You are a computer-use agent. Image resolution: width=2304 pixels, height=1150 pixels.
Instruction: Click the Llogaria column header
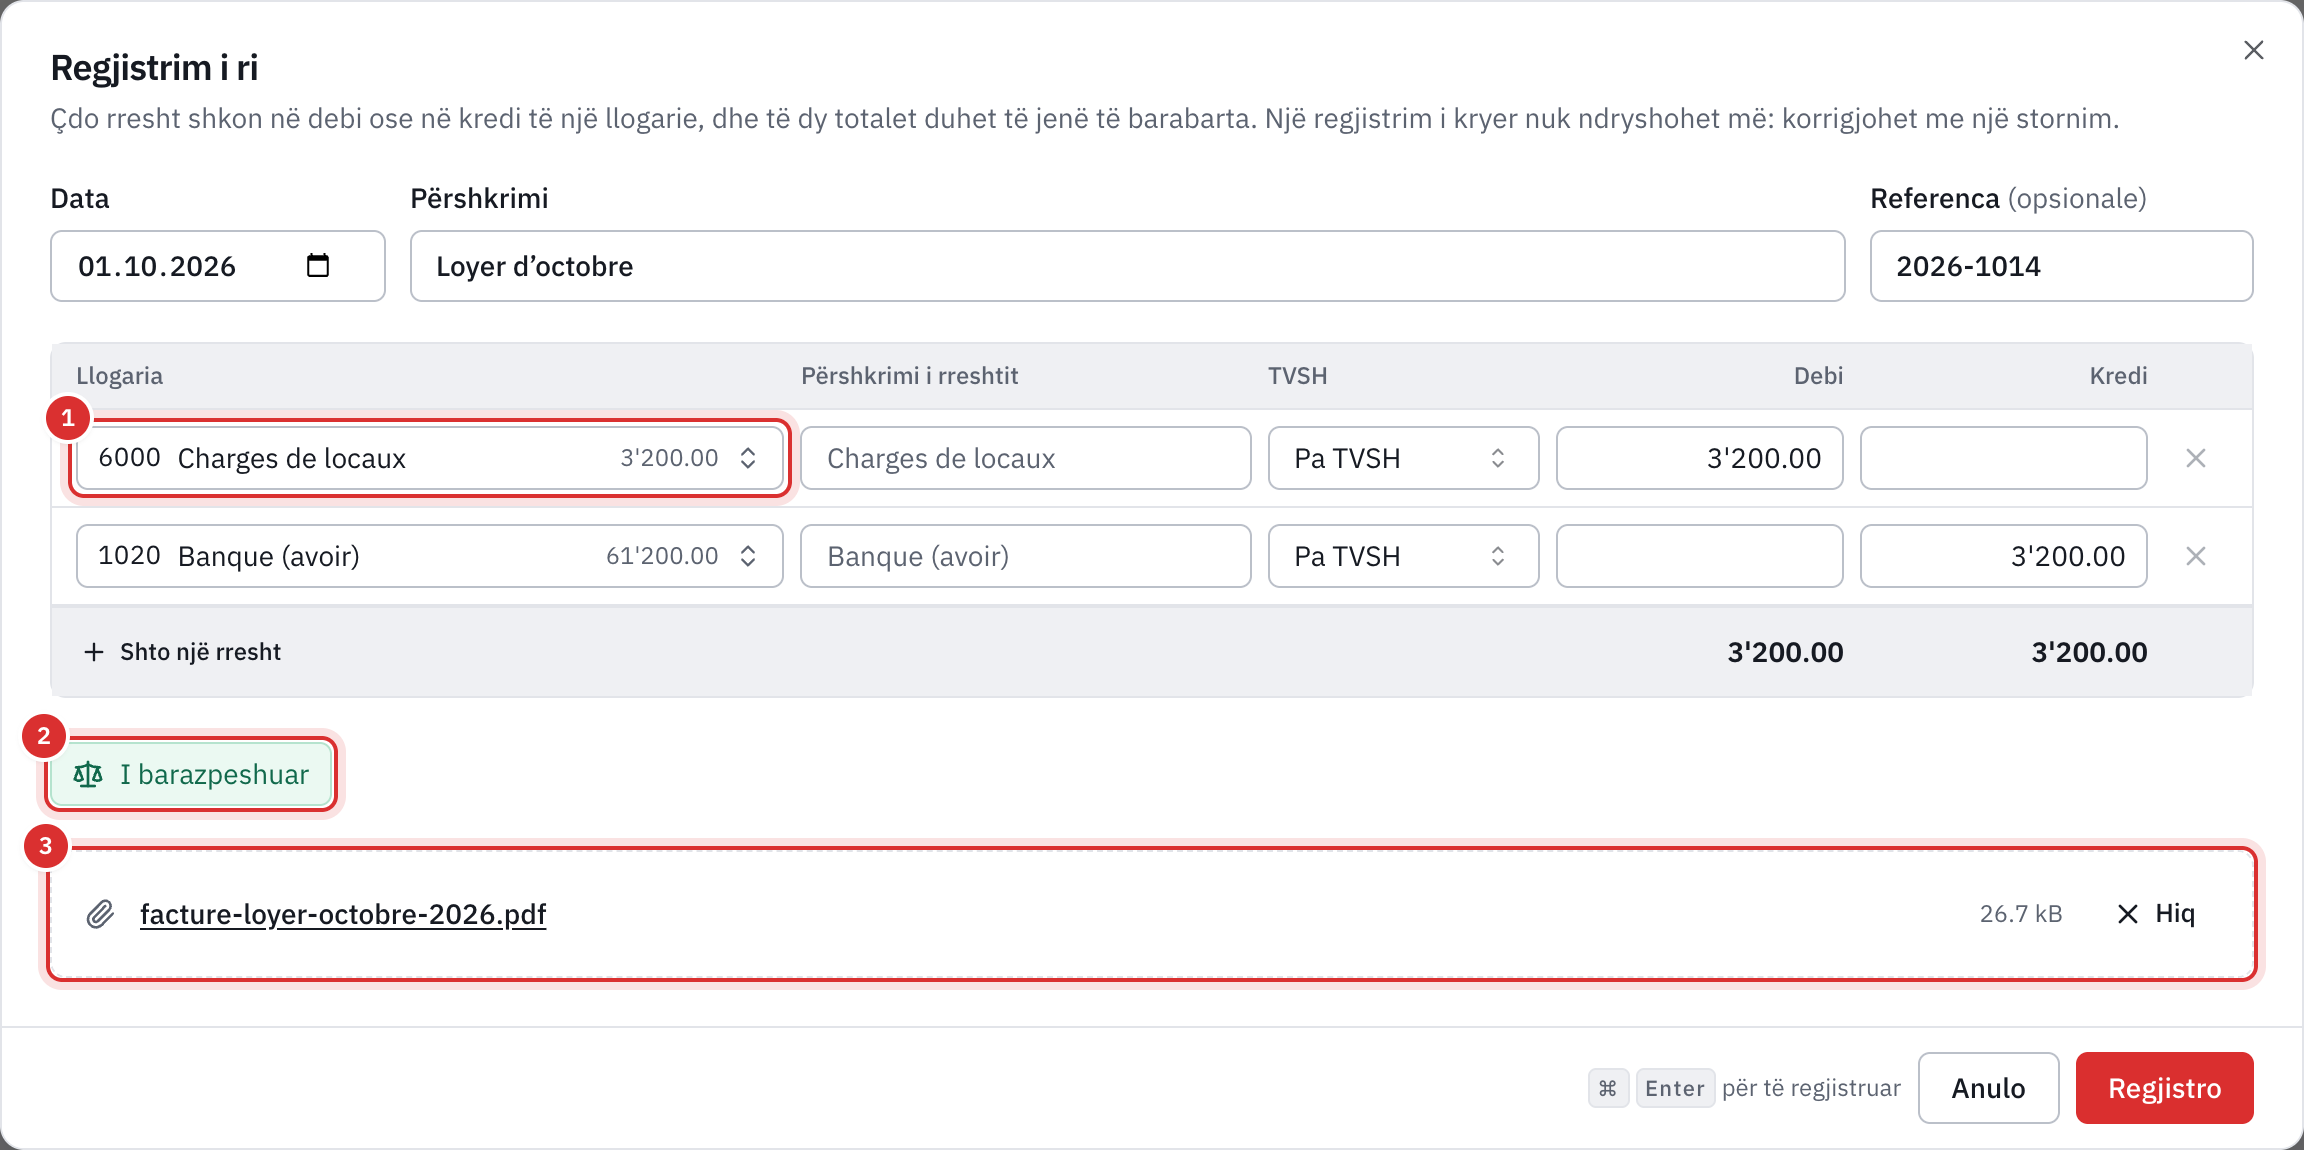point(119,376)
